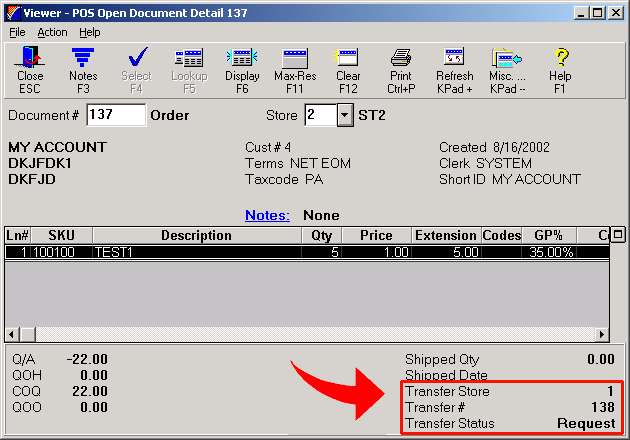Open the Action menu
Screen dimensions: 630x440
click(52, 32)
